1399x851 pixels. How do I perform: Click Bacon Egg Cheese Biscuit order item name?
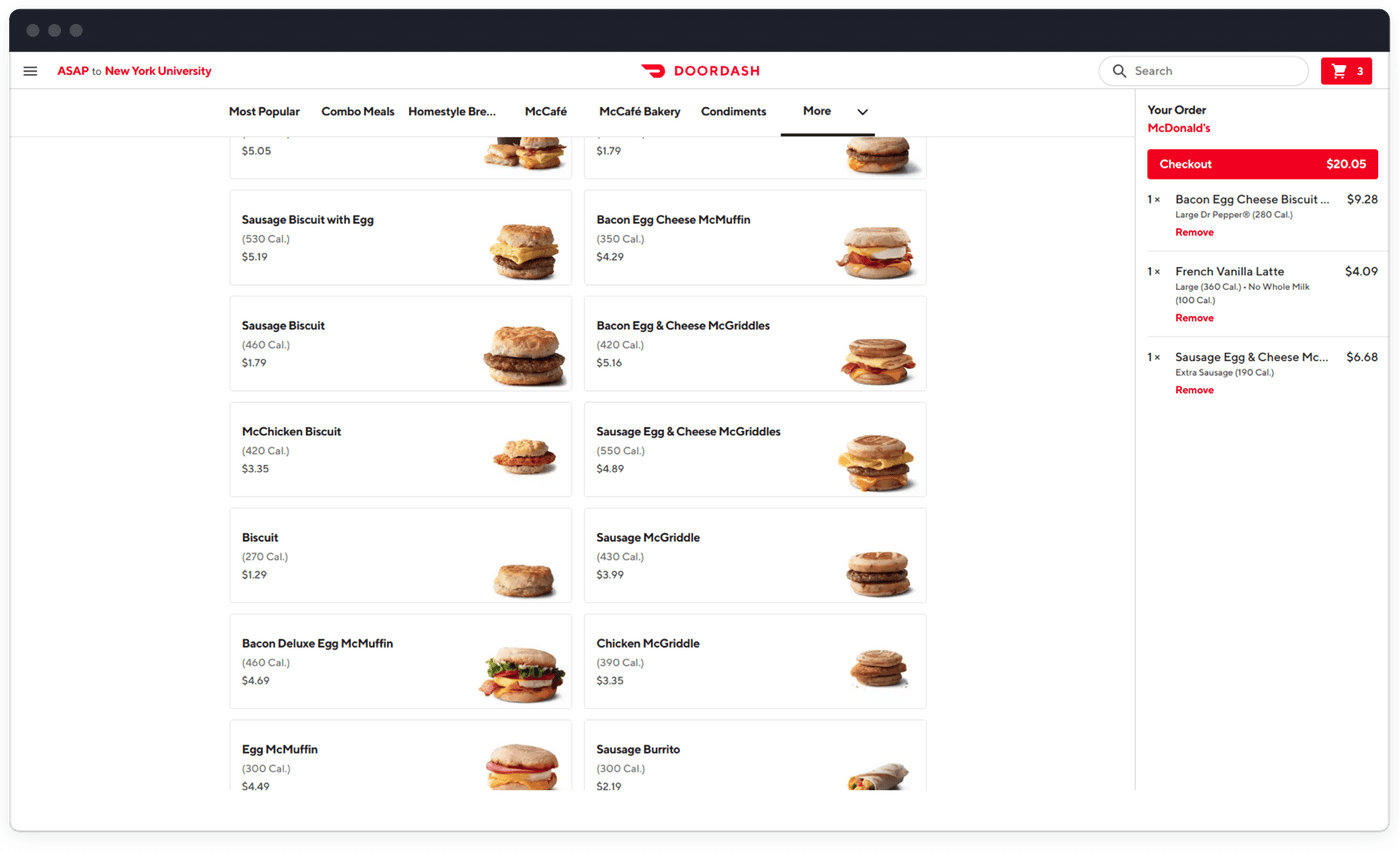1252,199
